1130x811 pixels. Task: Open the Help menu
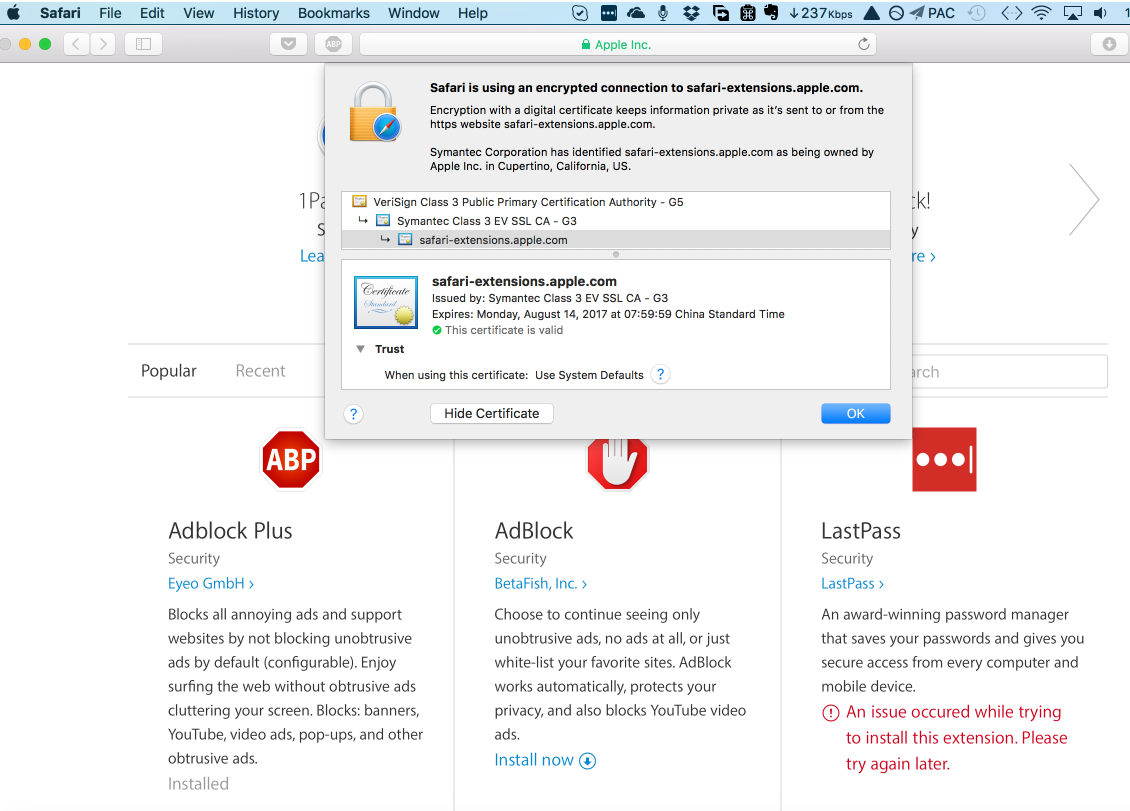point(473,13)
